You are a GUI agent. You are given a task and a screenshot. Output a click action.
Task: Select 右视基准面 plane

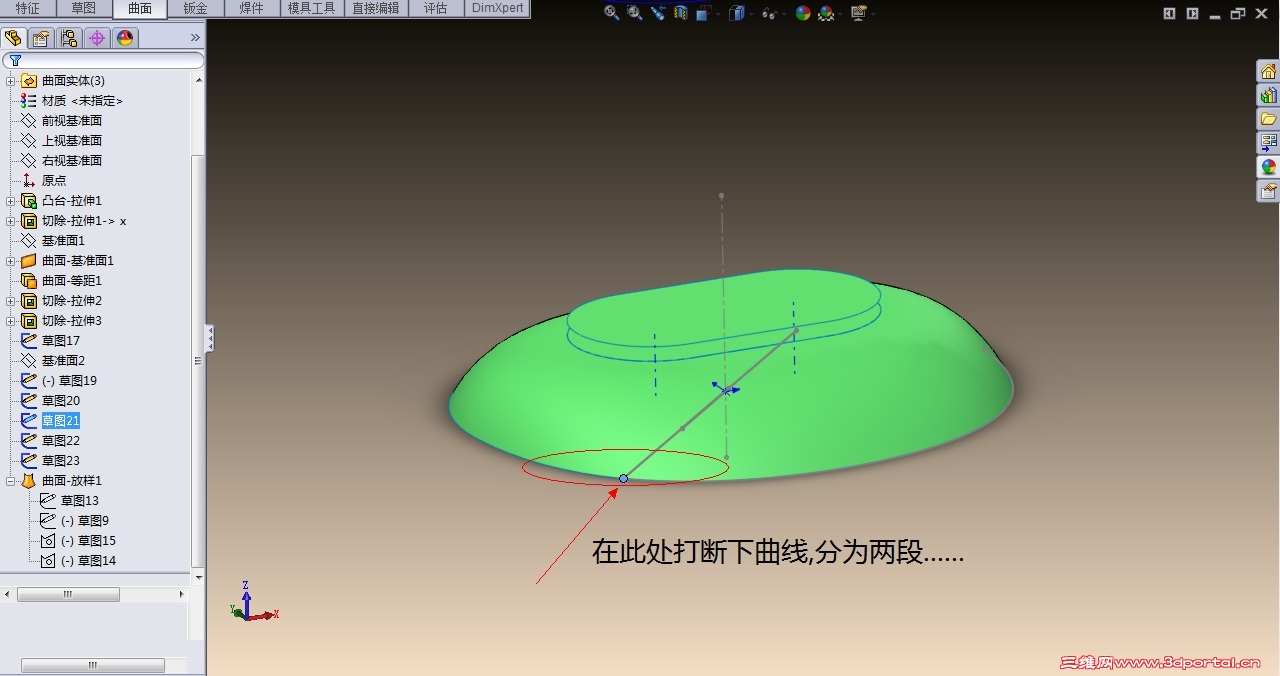point(72,160)
